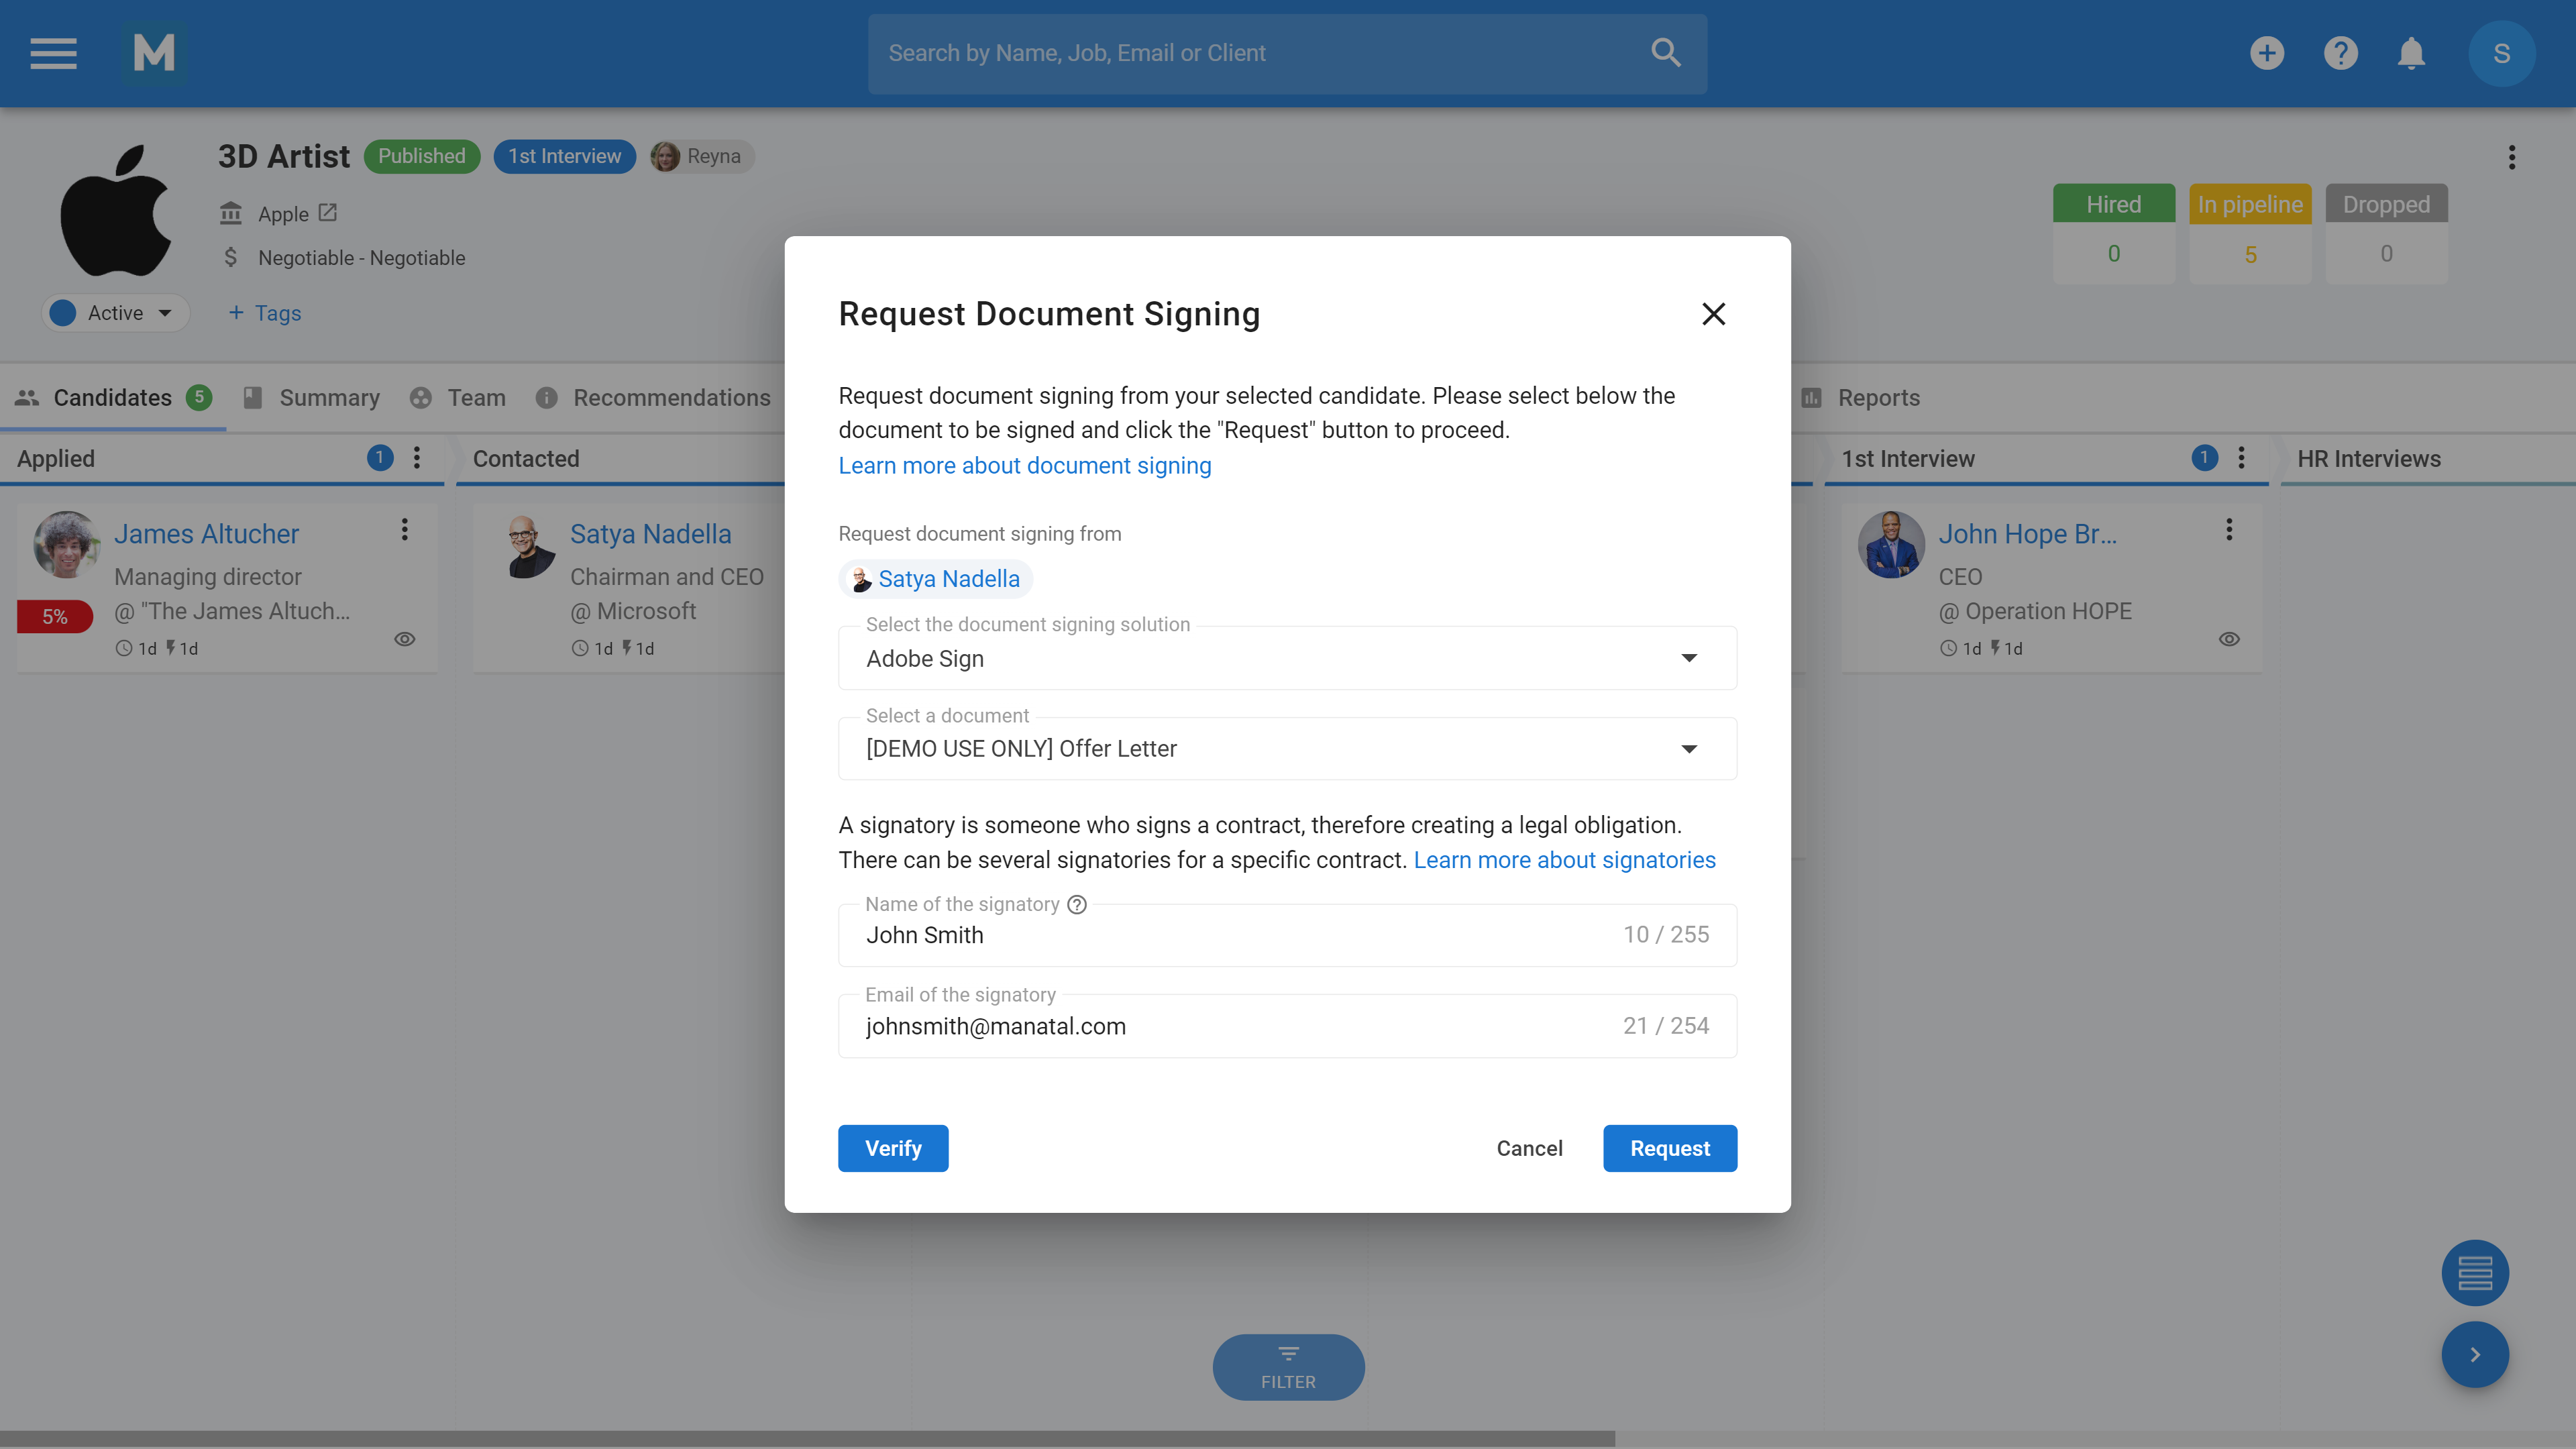Click the search magnifier icon
Screen dimensions: 2576x1449
(x=1665, y=53)
